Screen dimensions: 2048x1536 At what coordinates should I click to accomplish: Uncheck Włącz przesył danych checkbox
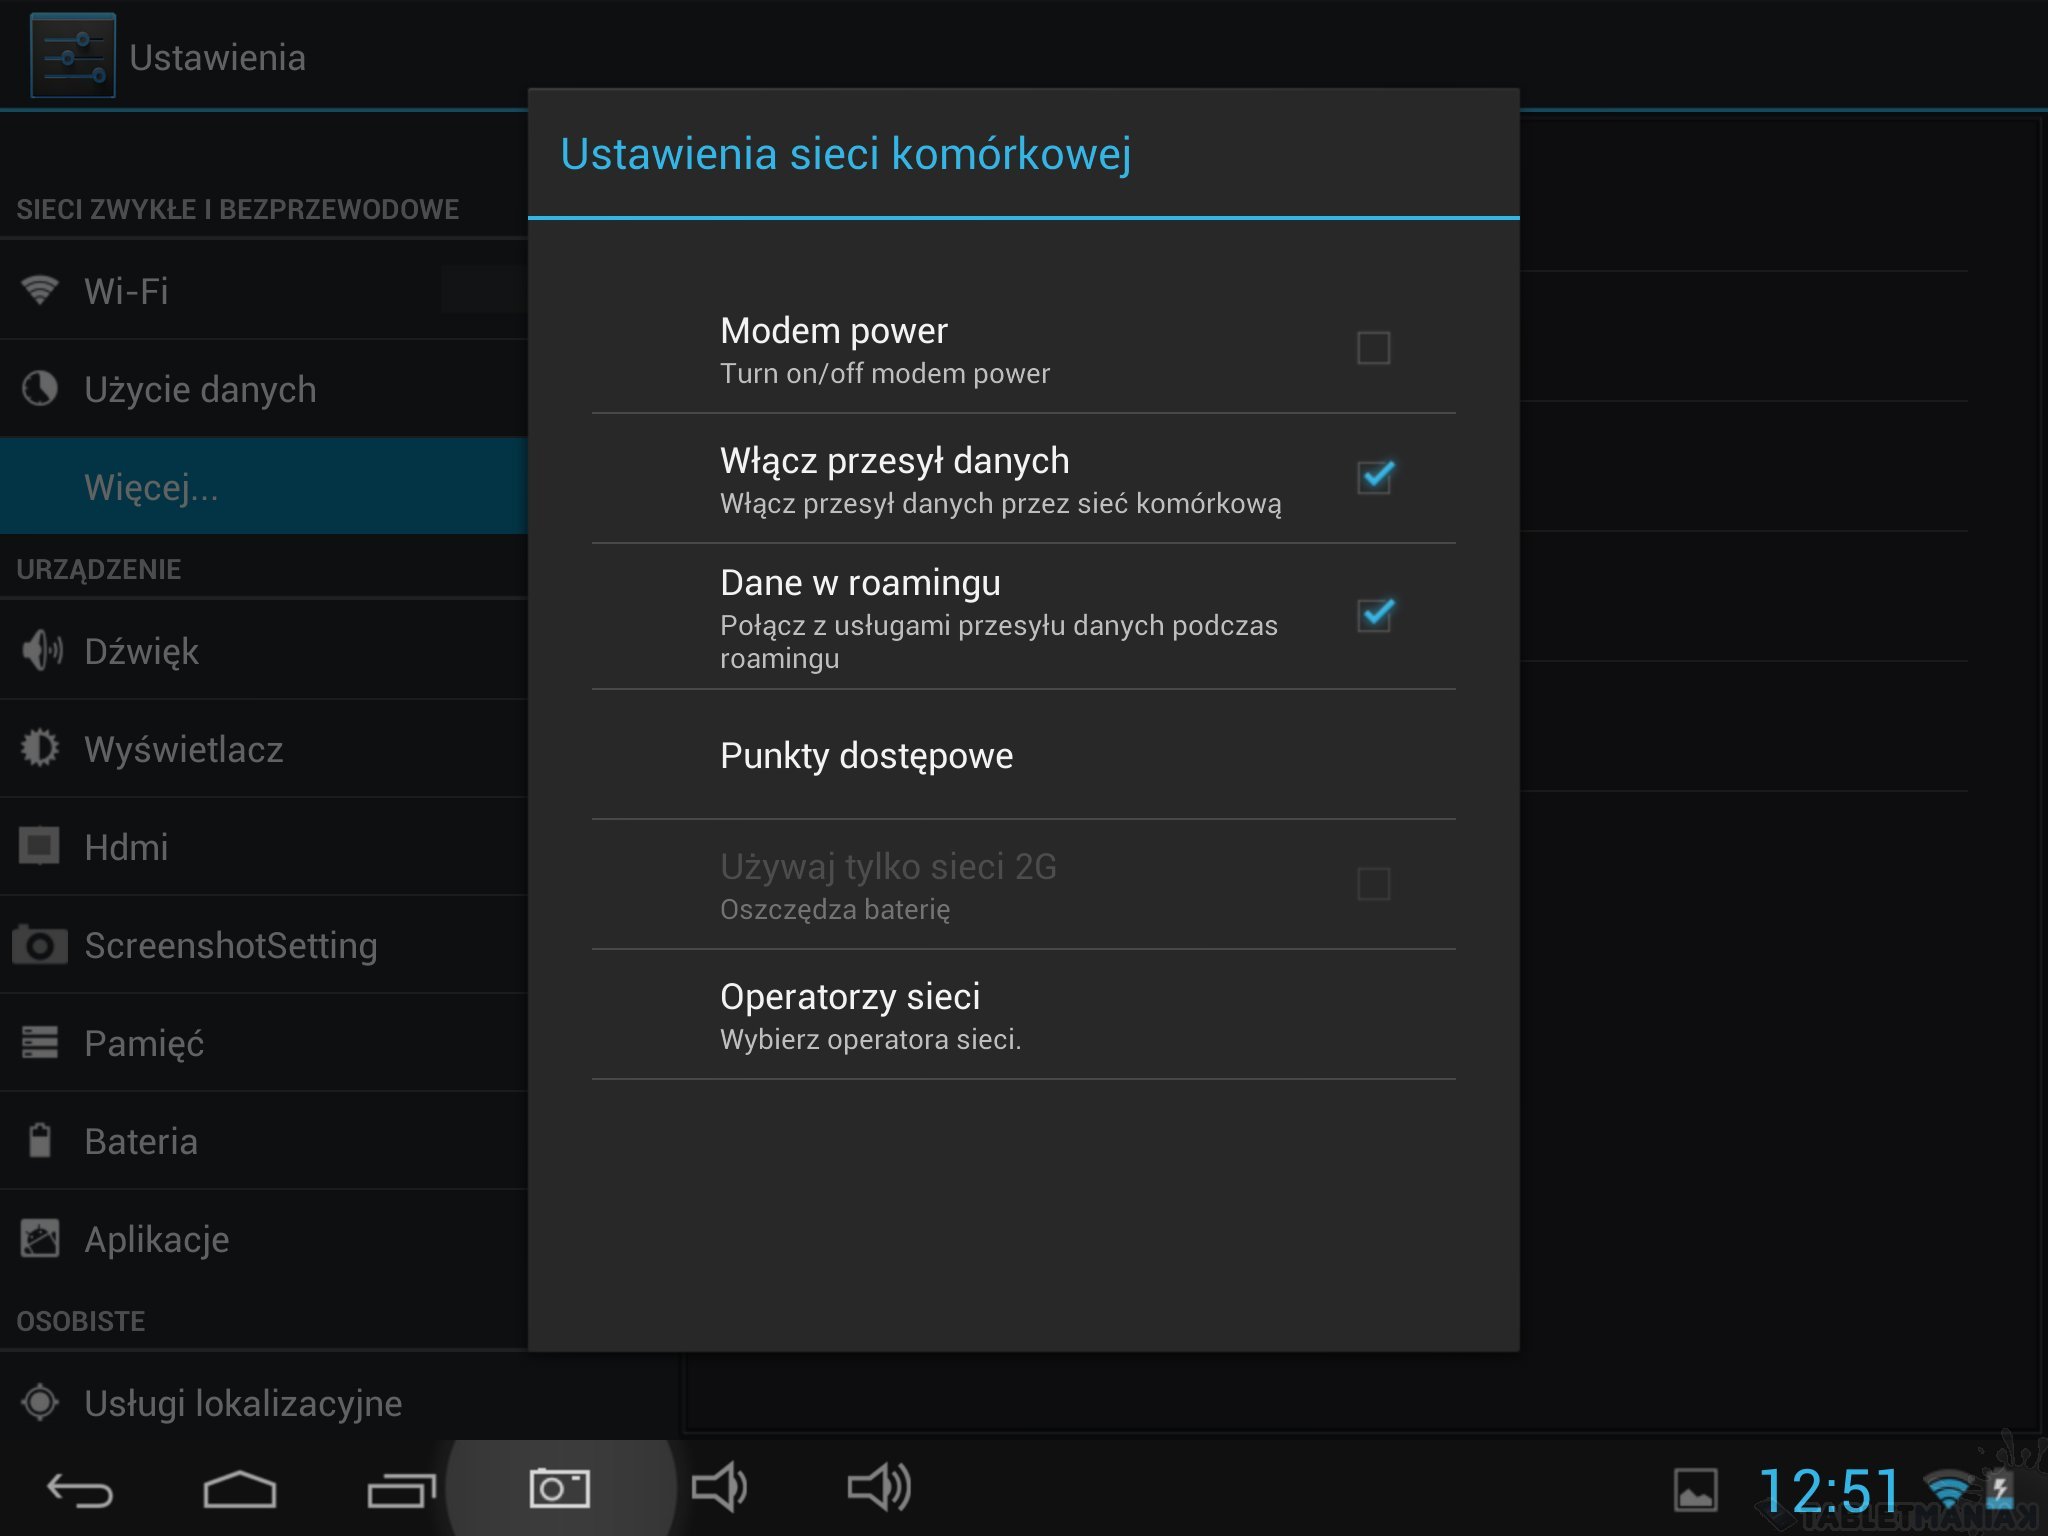pos(1375,477)
